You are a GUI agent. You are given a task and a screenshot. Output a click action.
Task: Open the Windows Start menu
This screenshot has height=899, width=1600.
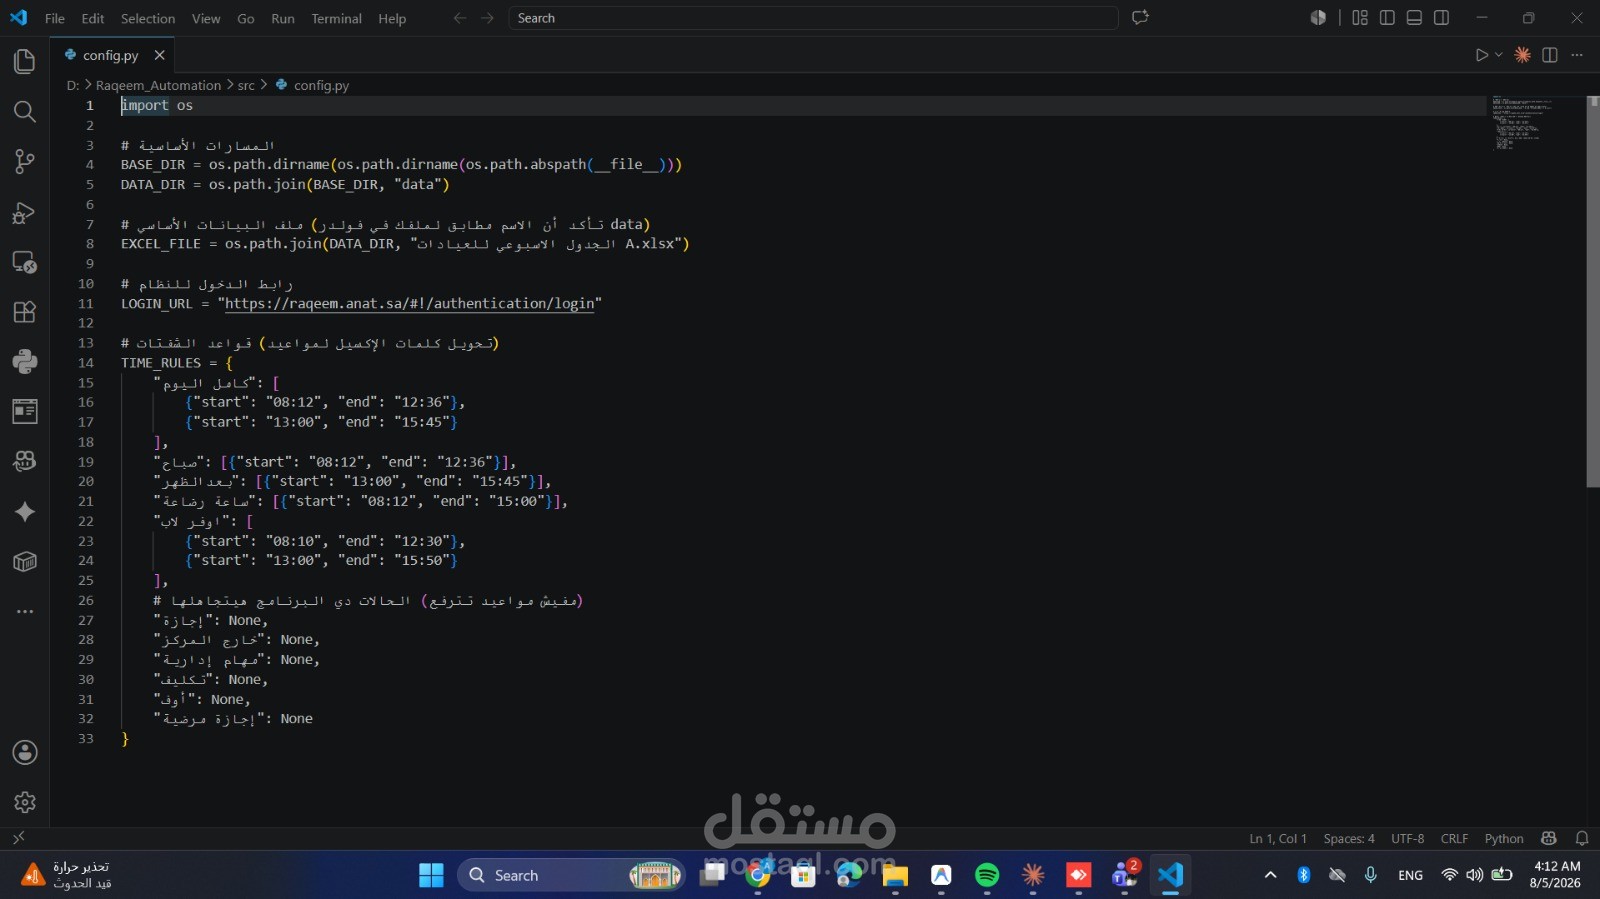pyautogui.click(x=431, y=875)
